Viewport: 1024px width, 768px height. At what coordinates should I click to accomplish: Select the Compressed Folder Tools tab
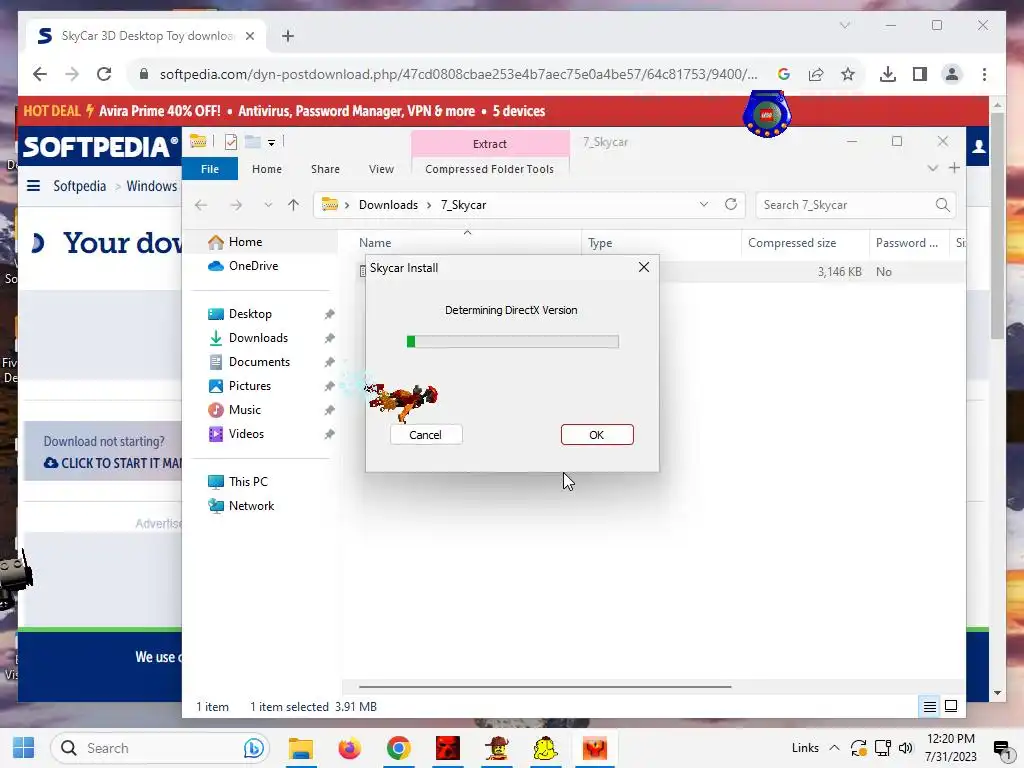click(490, 169)
